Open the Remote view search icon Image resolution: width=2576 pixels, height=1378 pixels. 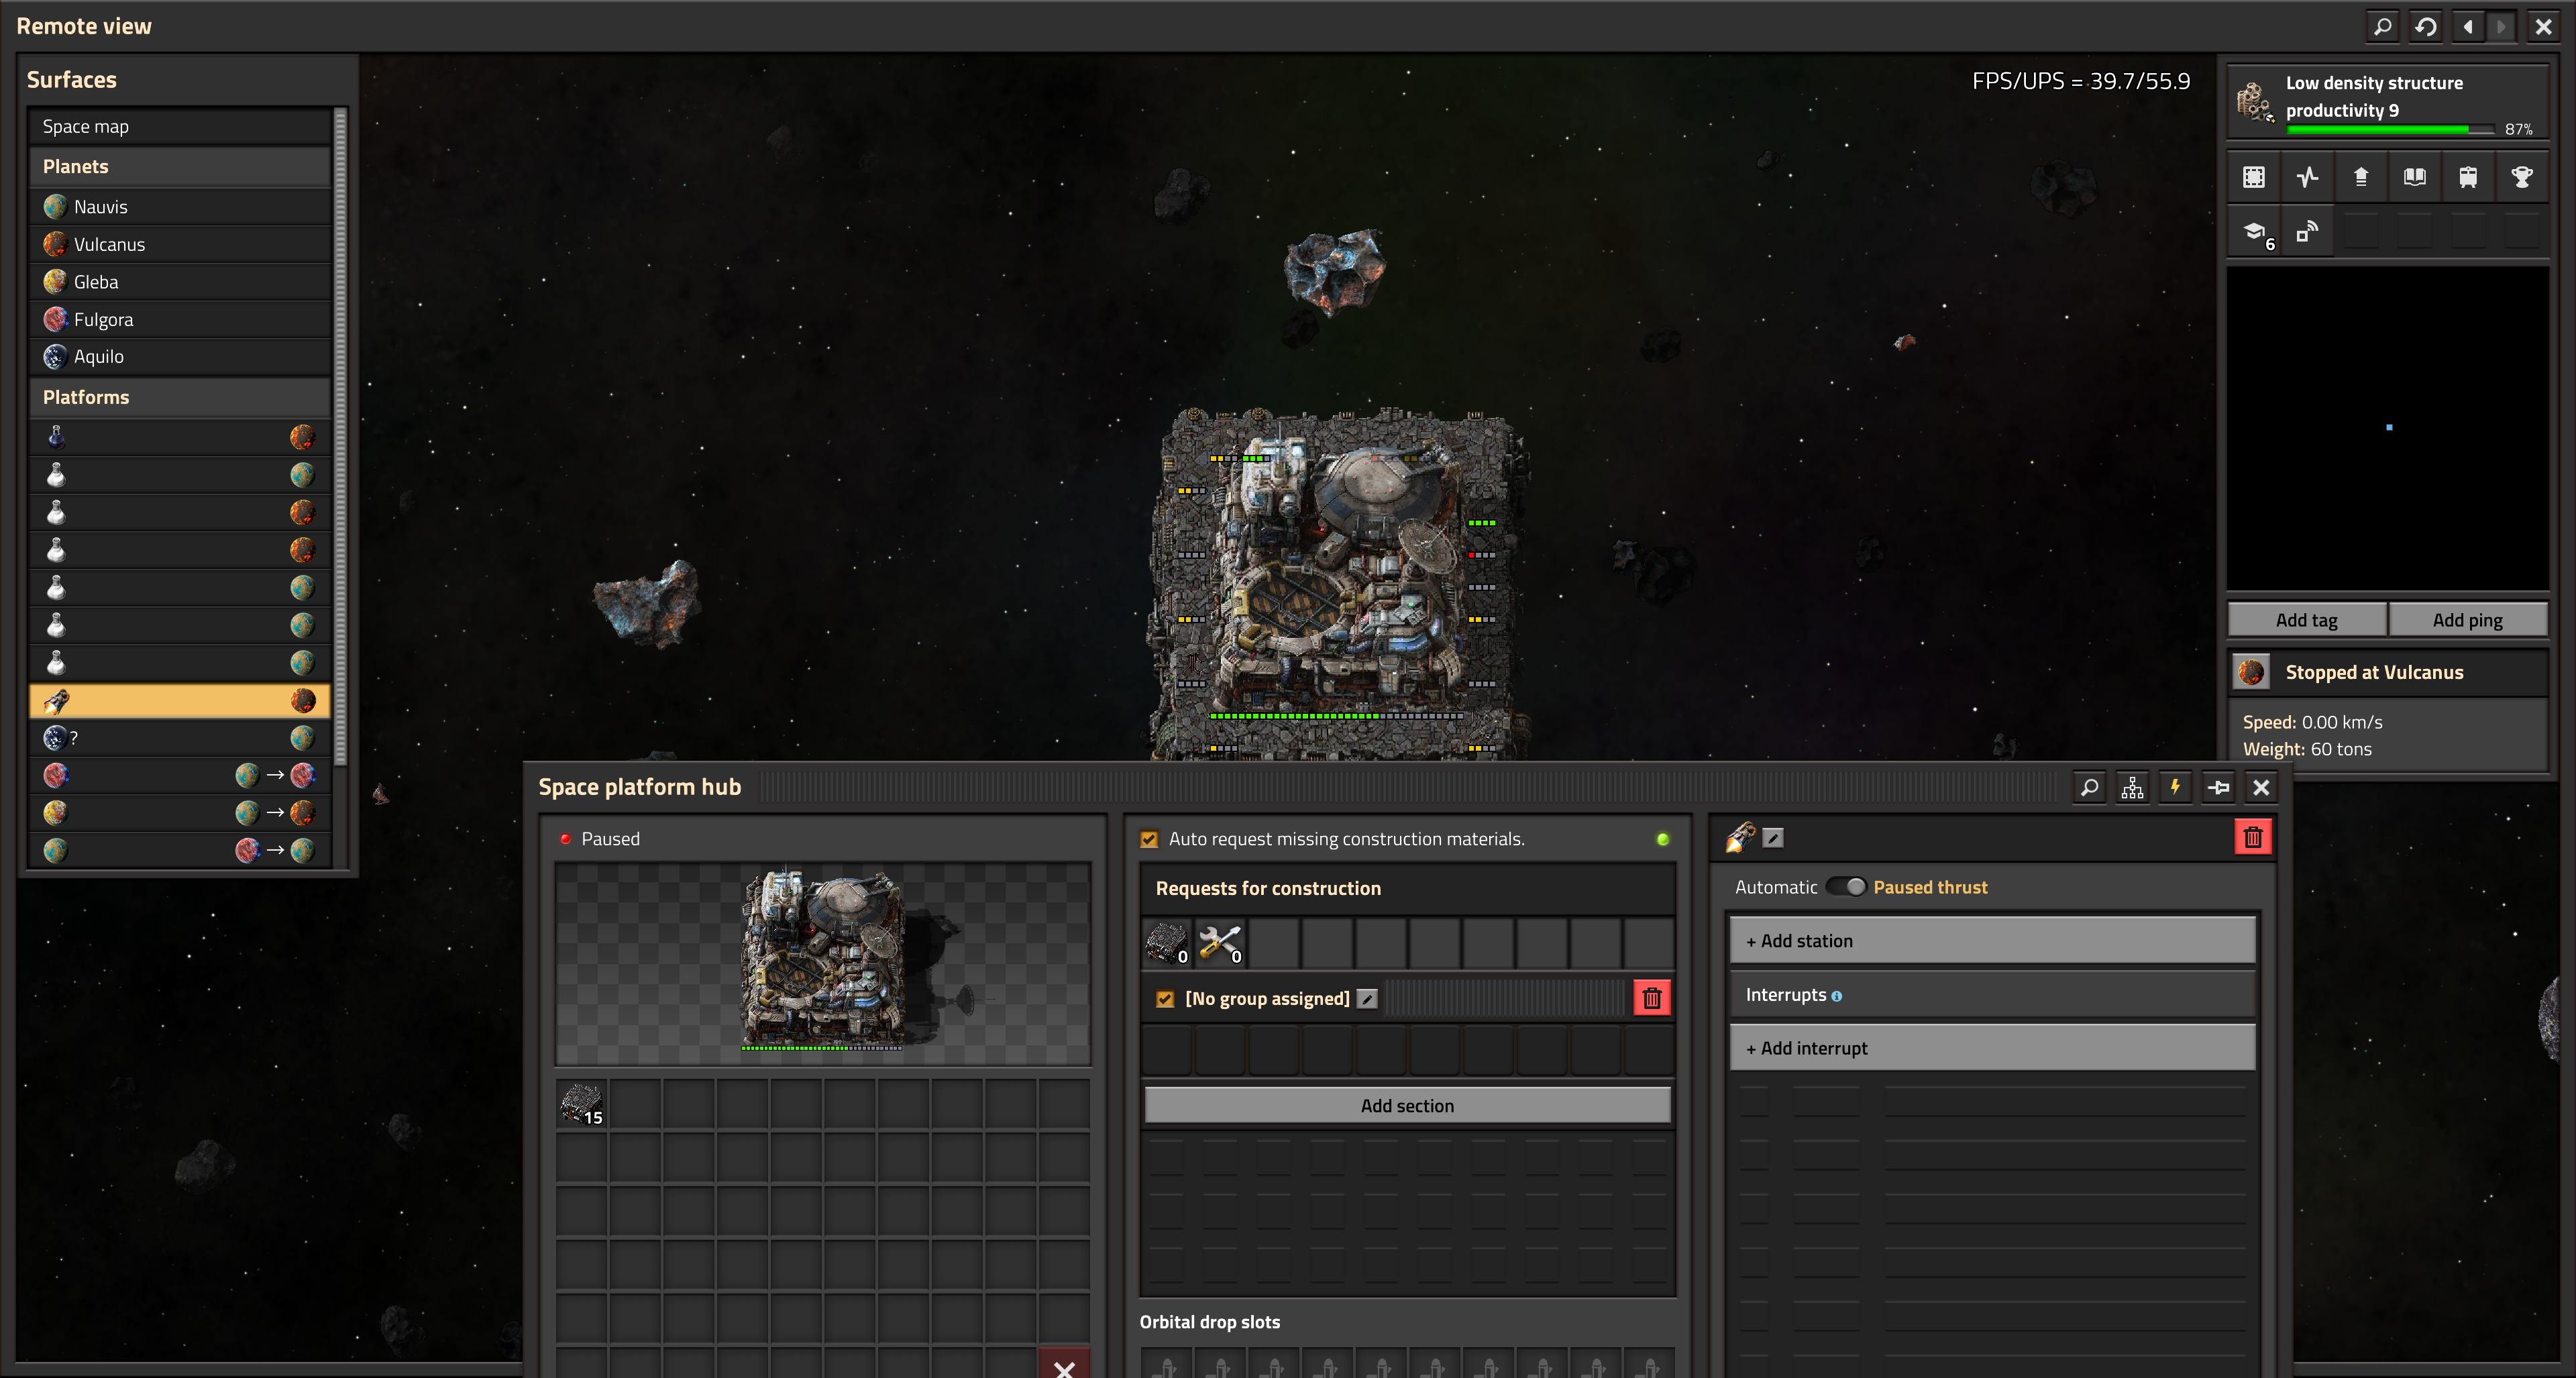2382,27
